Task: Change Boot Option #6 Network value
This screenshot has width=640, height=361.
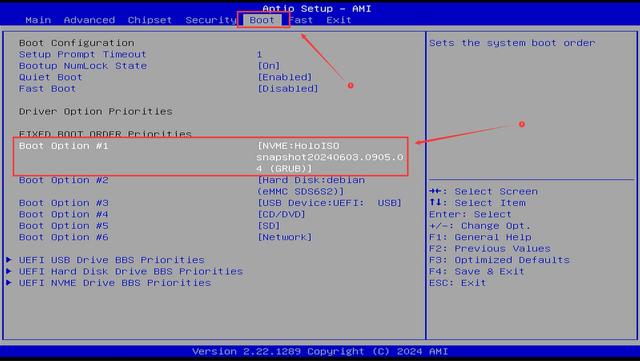Action: point(284,237)
